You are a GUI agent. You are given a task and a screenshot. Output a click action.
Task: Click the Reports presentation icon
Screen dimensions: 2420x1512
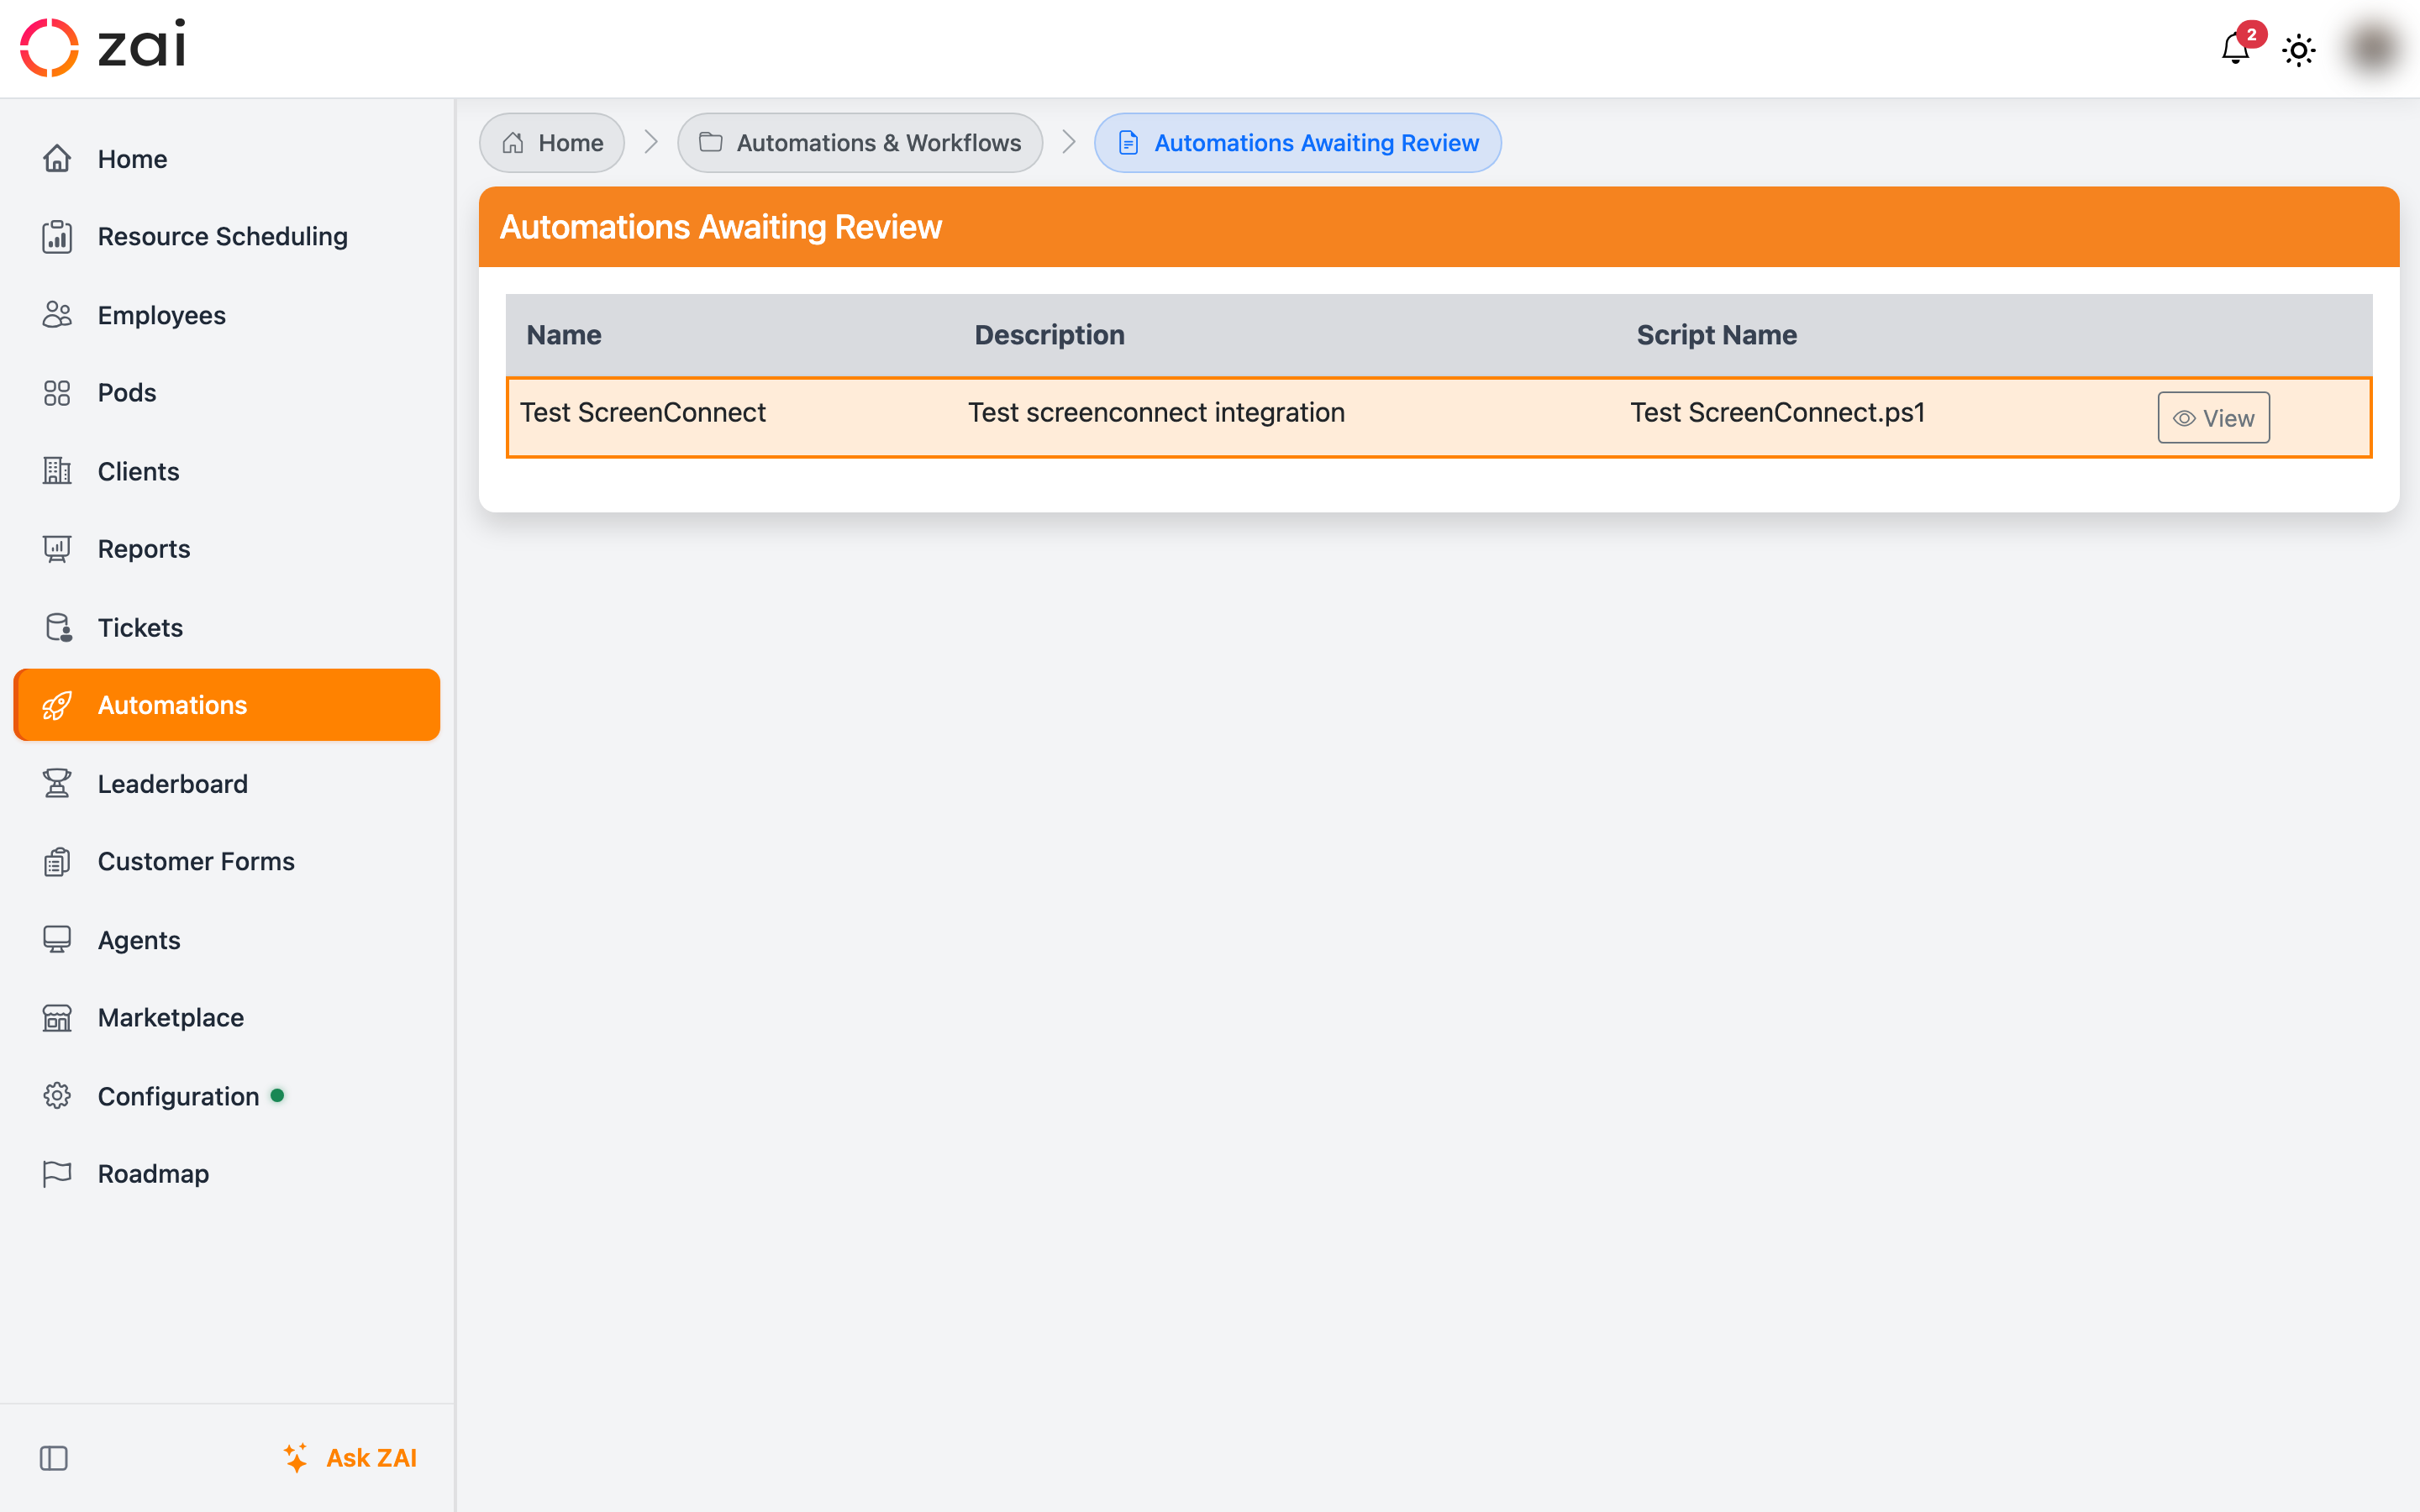coord(57,549)
